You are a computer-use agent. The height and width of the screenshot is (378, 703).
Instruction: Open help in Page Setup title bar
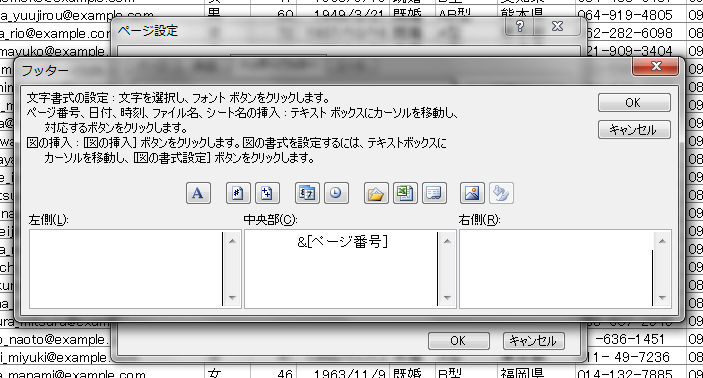click(x=520, y=27)
